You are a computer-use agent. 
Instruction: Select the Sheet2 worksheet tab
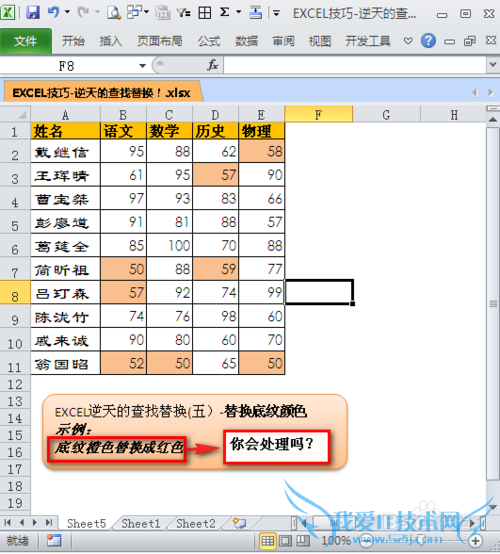coord(196,523)
